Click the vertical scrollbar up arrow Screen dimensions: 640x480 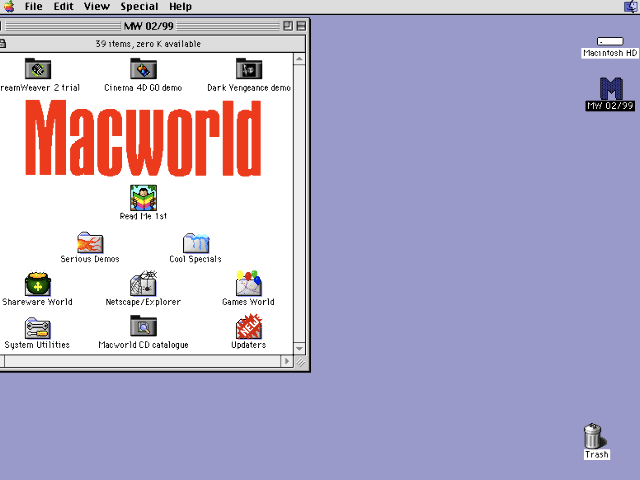point(299,59)
